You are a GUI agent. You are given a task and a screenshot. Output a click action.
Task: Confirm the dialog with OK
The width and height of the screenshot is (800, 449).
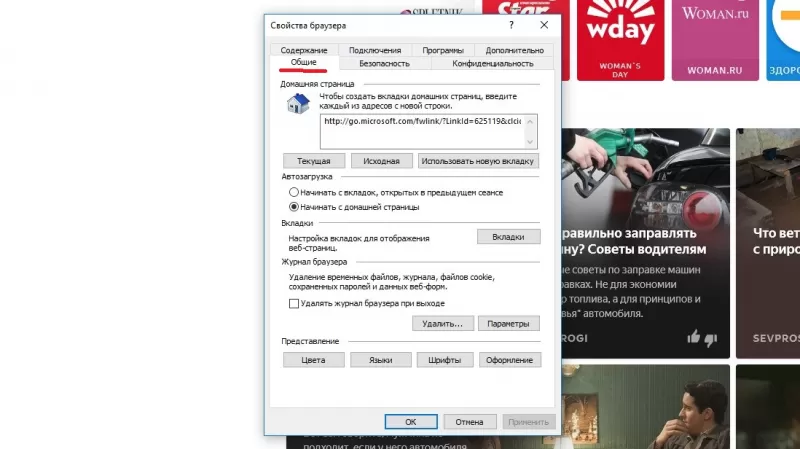coord(411,422)
